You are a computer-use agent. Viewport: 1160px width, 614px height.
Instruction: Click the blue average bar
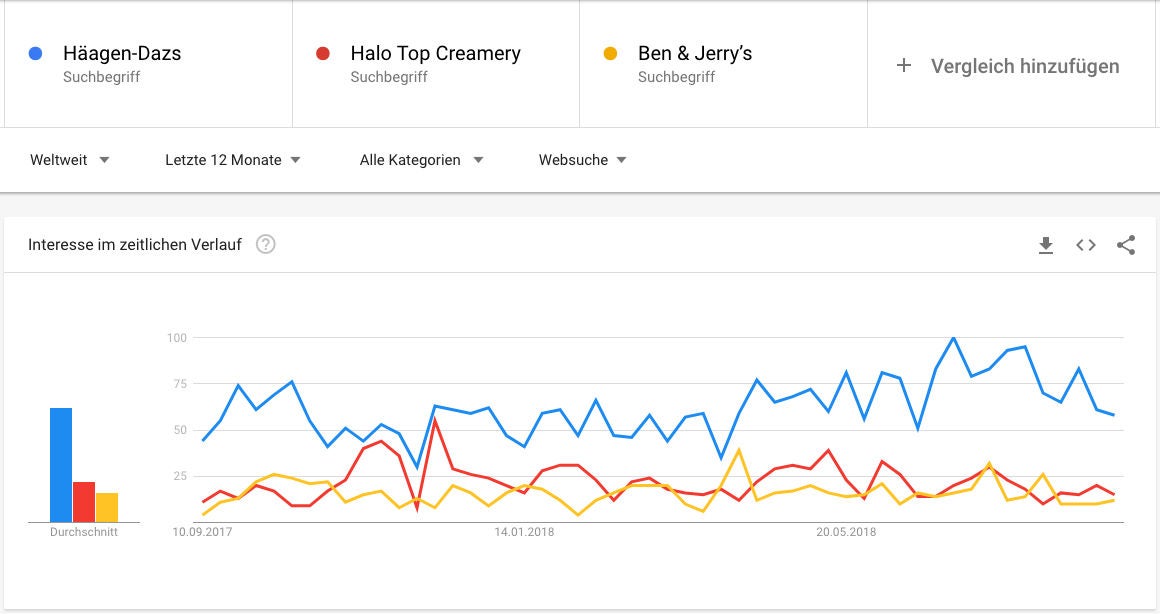coord(61,465)
